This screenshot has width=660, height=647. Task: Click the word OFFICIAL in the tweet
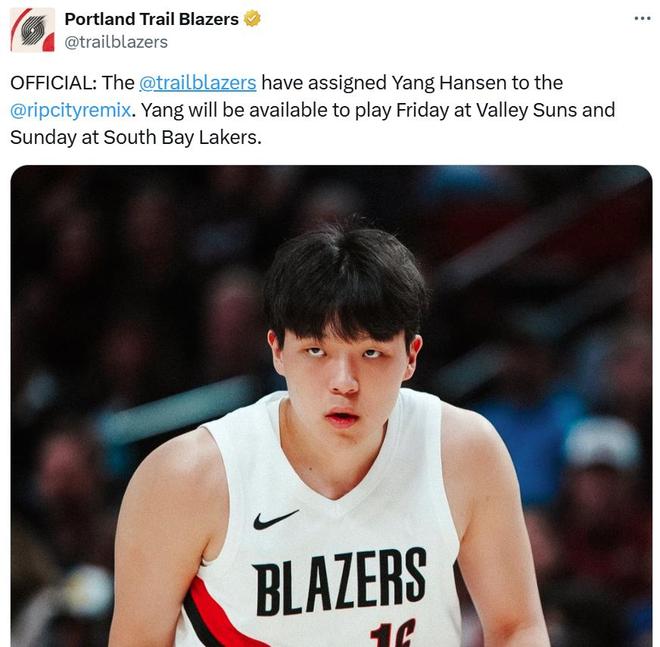tap(53, 83)
